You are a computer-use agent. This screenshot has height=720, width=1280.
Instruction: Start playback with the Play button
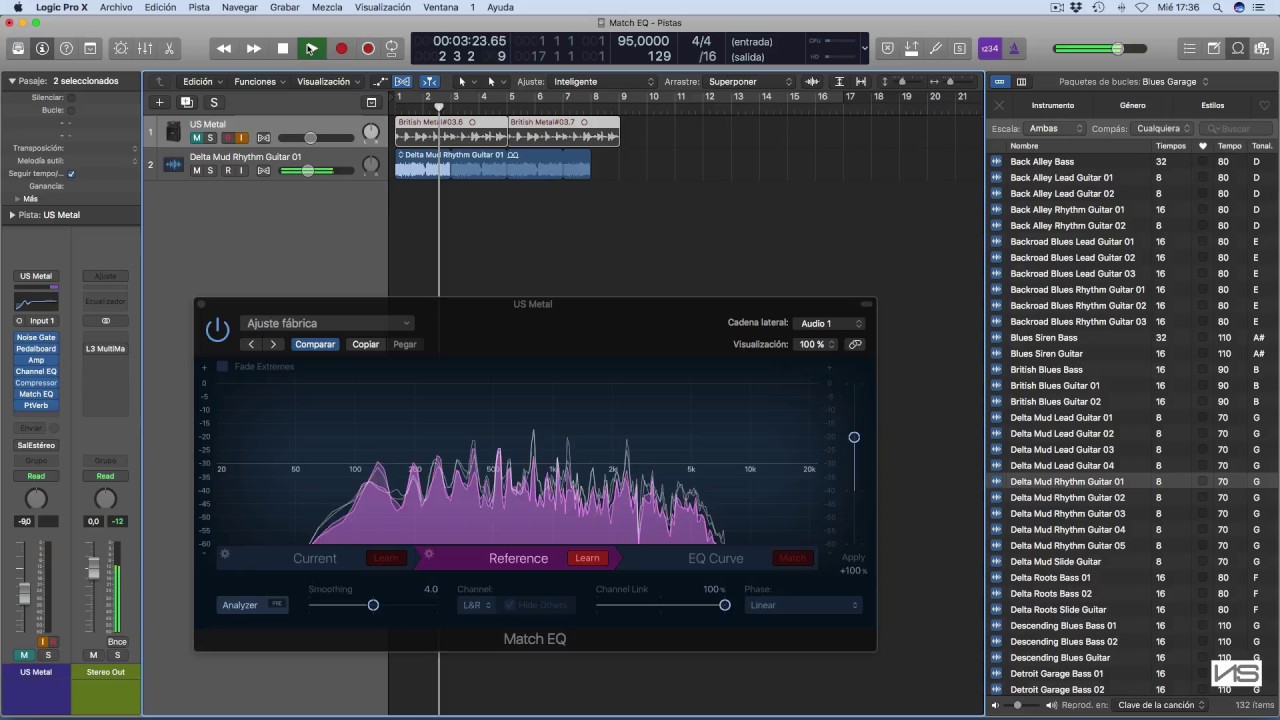[311, 48]
